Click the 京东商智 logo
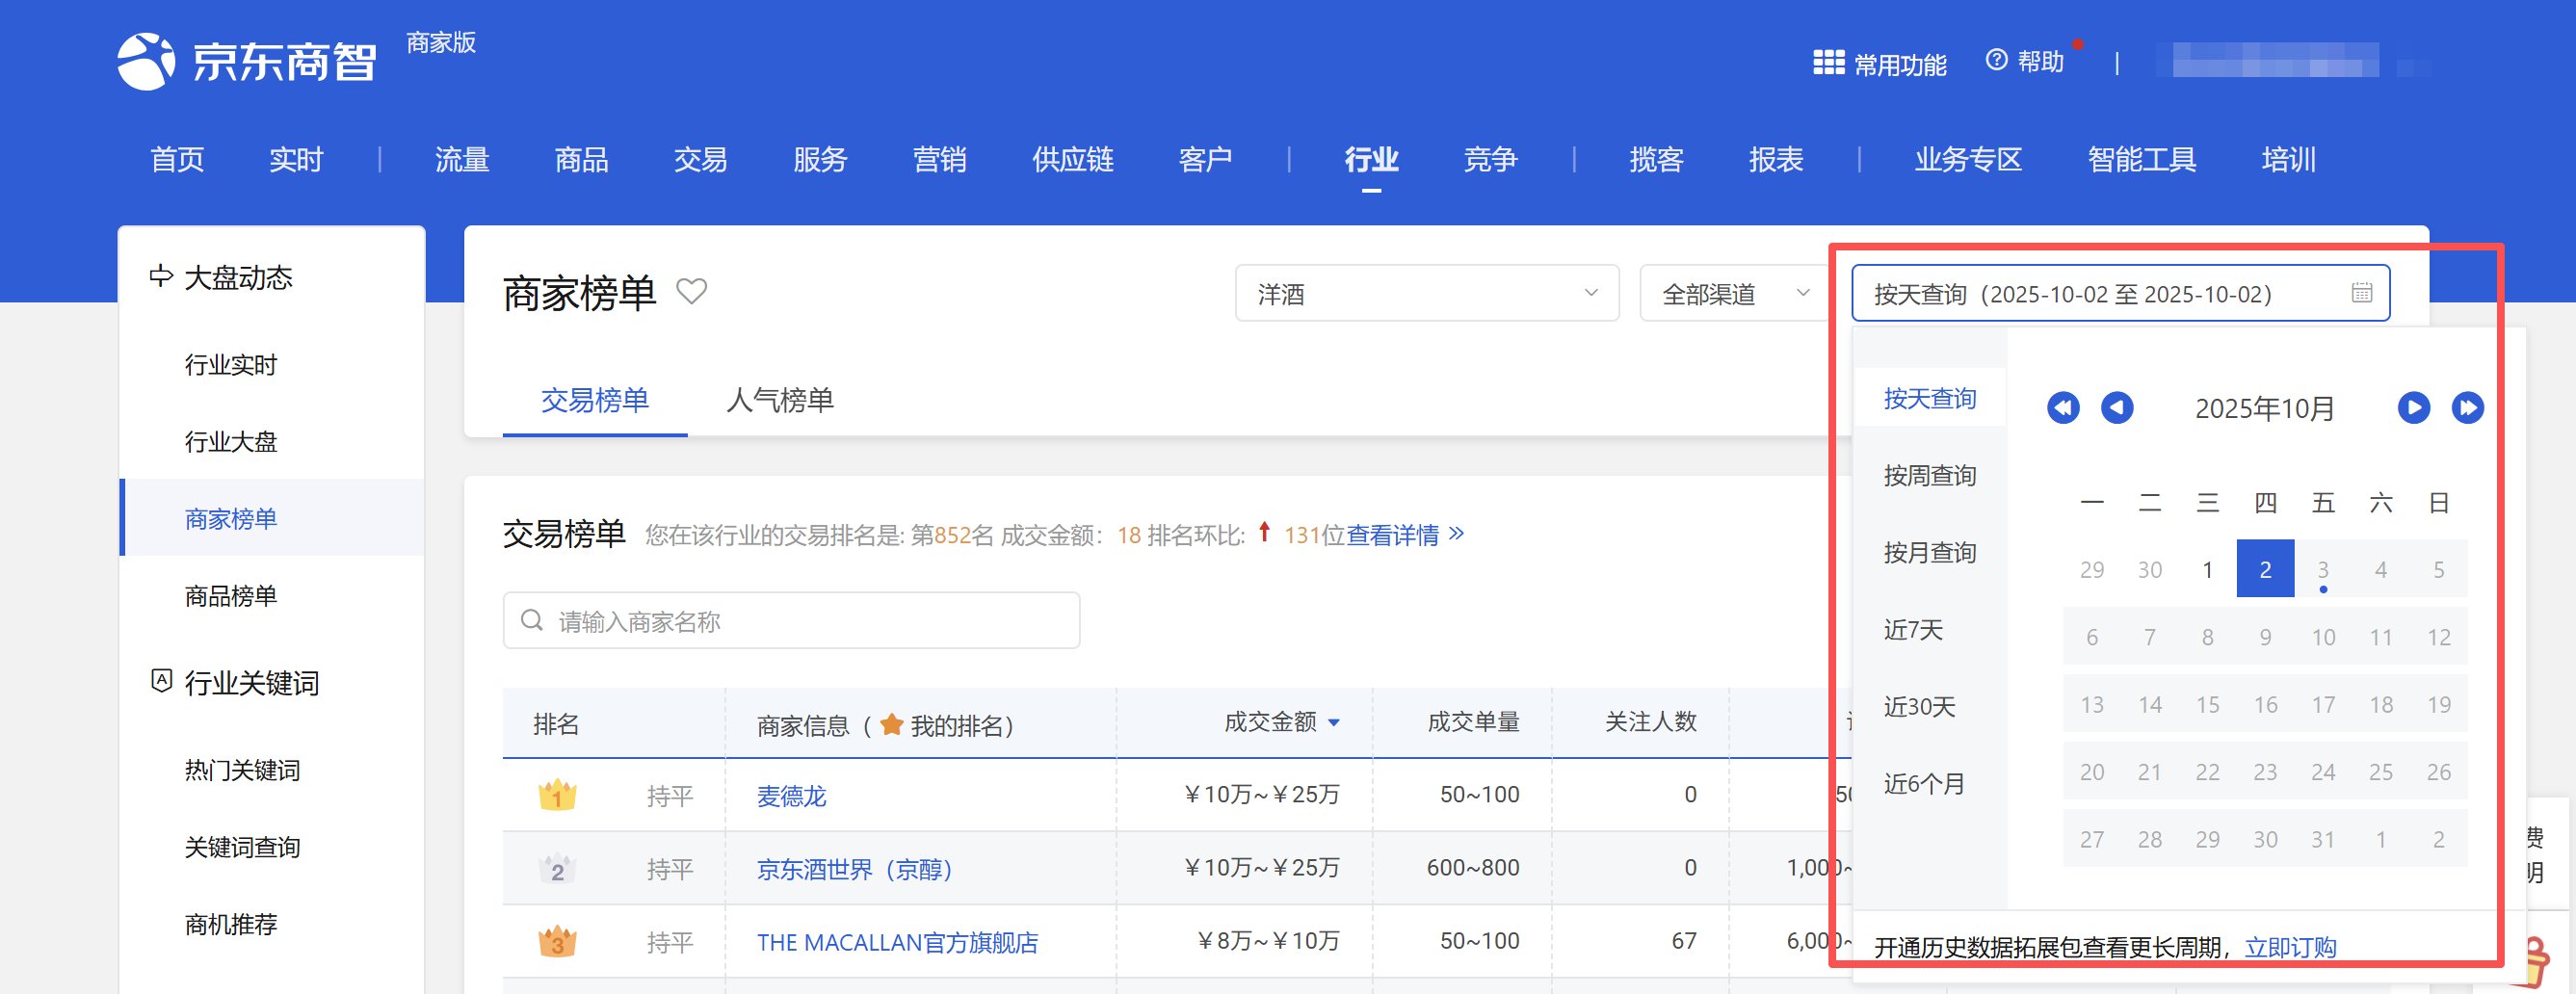 pos(247,62)
